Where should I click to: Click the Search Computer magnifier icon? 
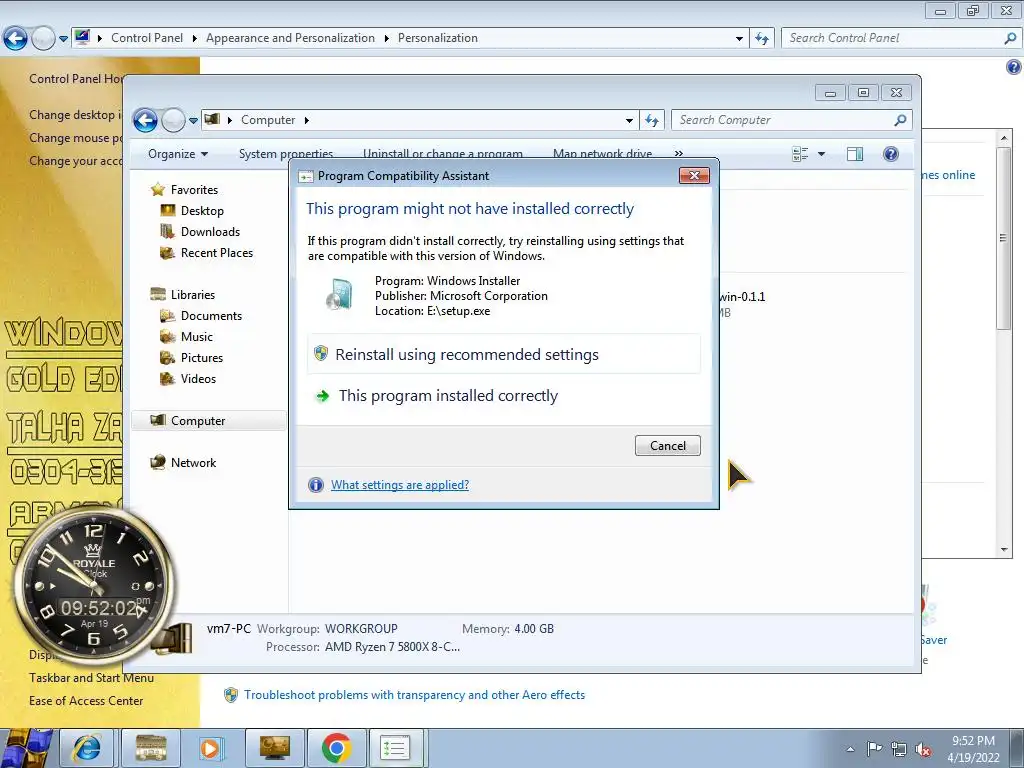[901, 120]
